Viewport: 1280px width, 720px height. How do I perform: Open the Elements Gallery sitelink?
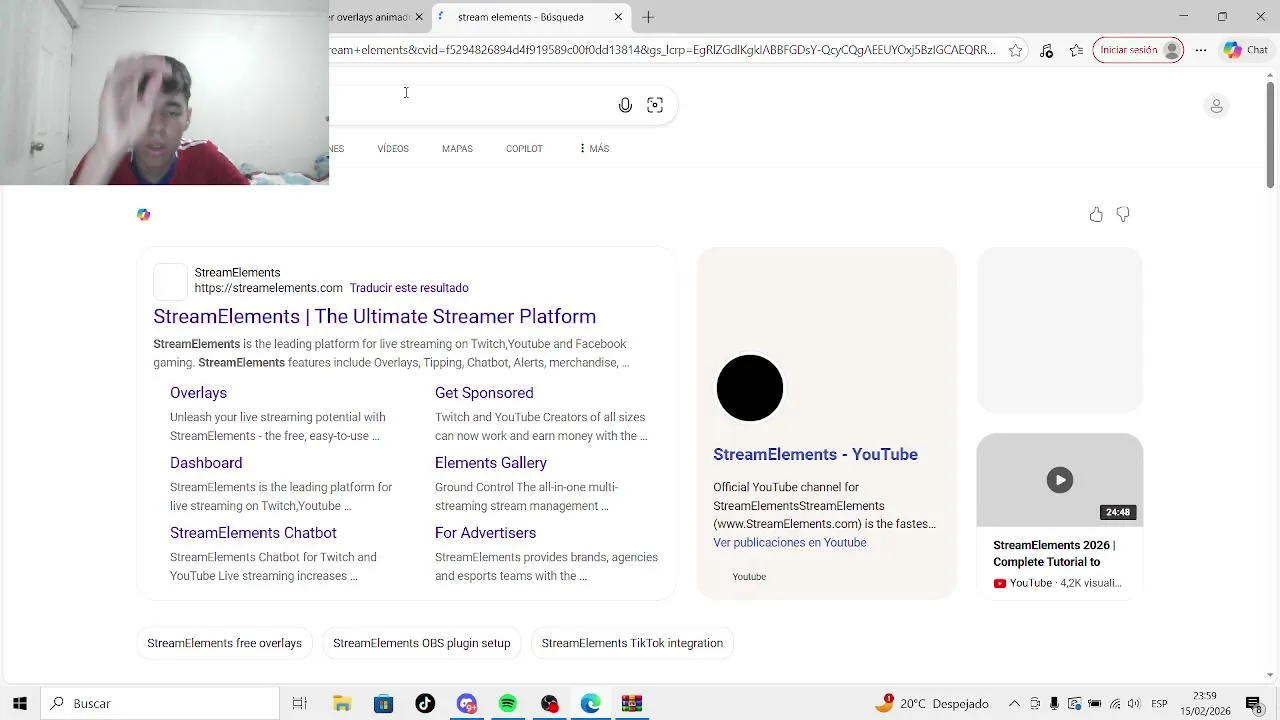(491, 463)
